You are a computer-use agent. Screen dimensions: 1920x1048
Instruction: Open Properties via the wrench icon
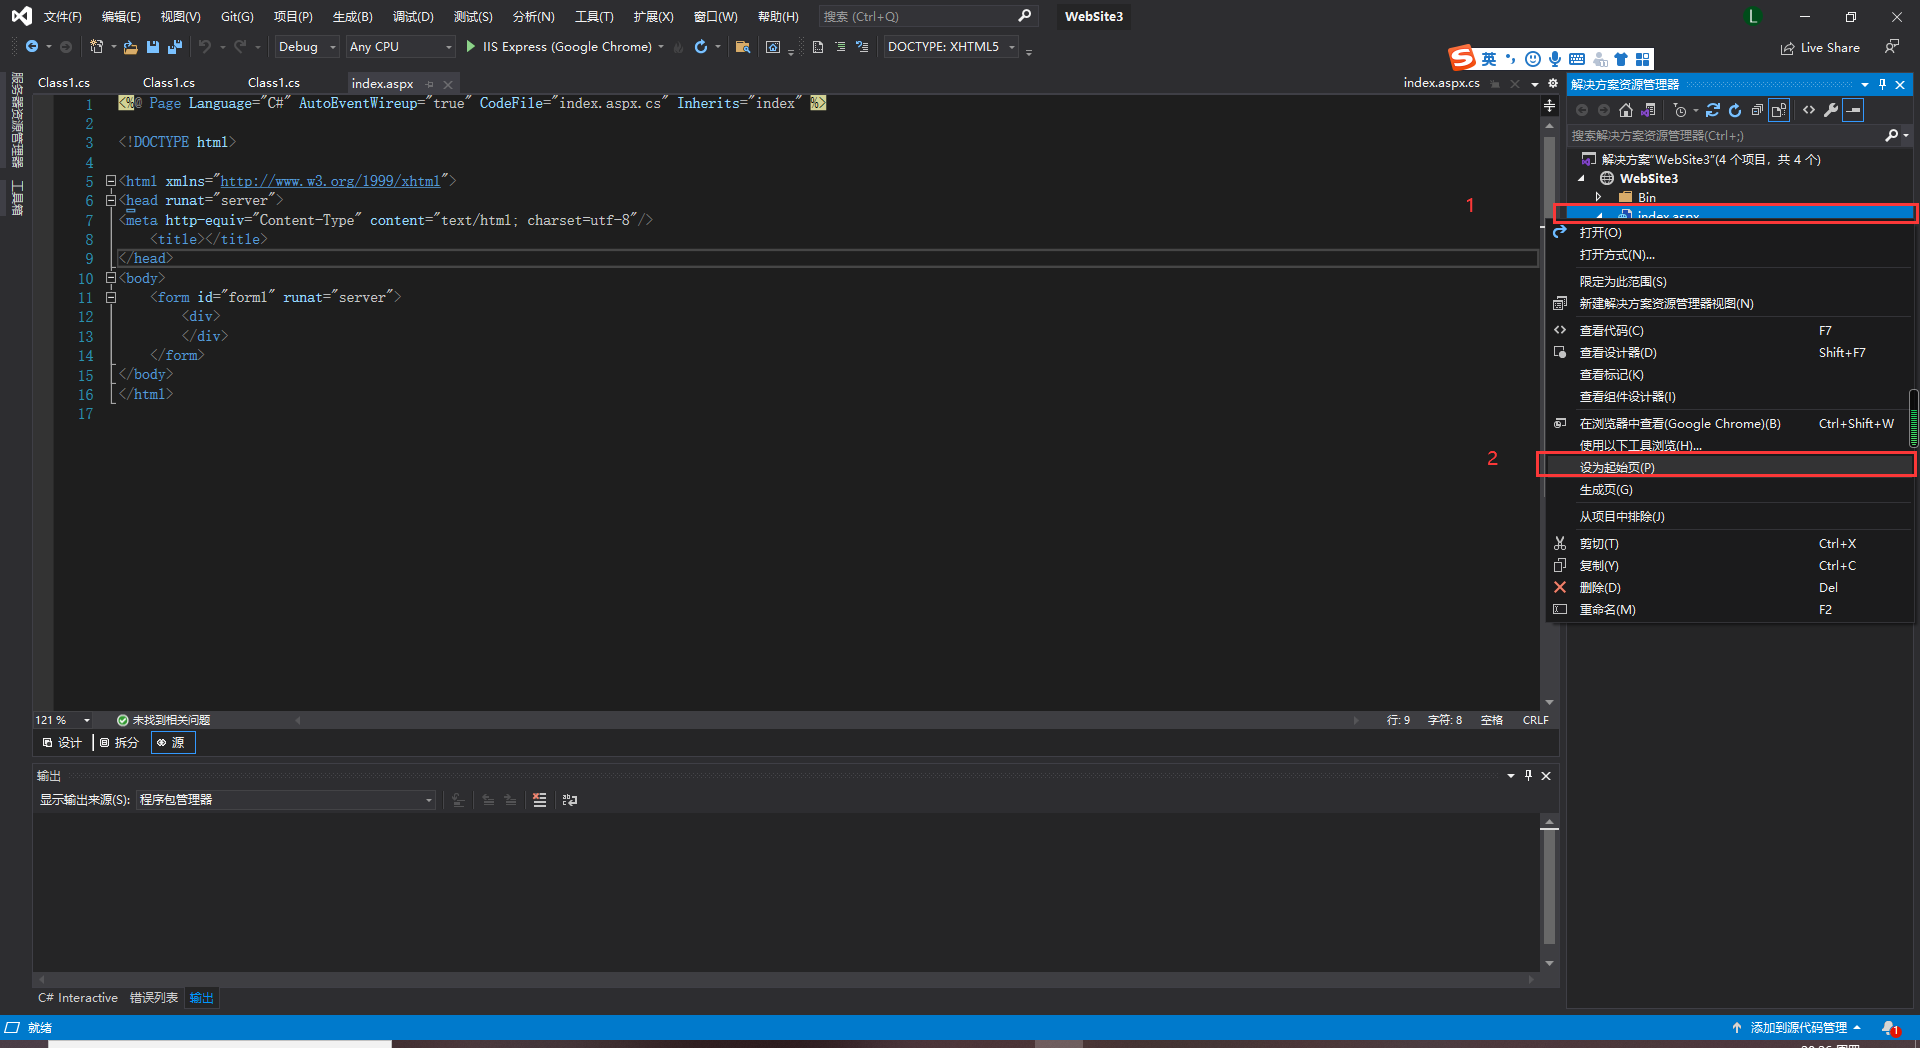(1831, 110)
